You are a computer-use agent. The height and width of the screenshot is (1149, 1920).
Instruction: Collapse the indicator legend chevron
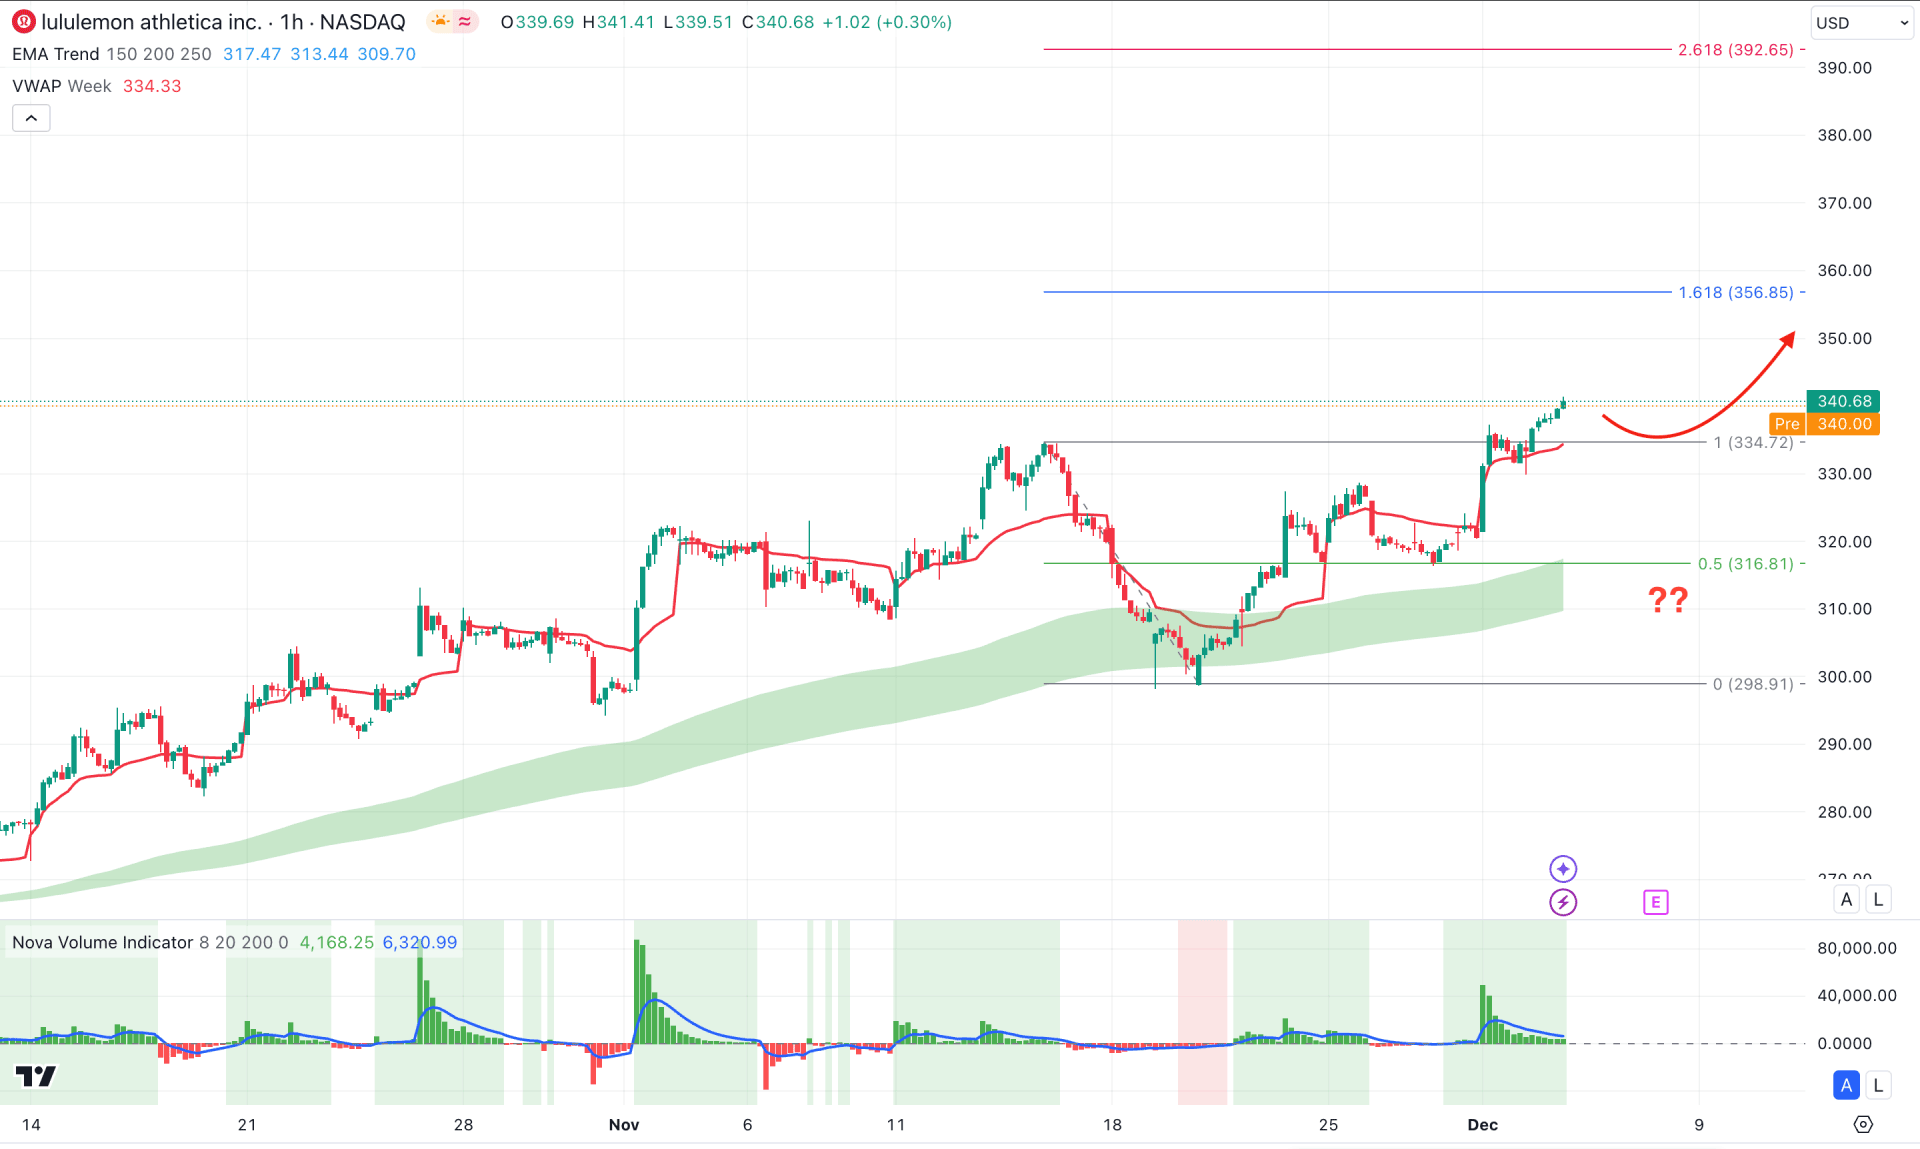click(x=31, y=118)
